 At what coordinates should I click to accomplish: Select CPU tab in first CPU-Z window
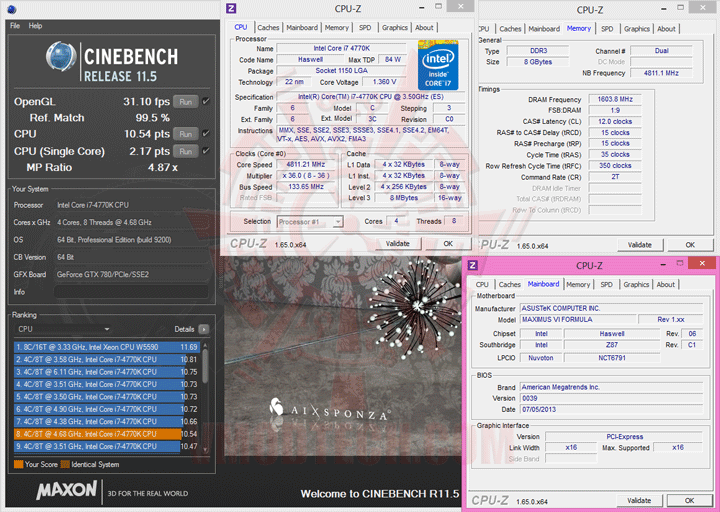coord(241,27)
